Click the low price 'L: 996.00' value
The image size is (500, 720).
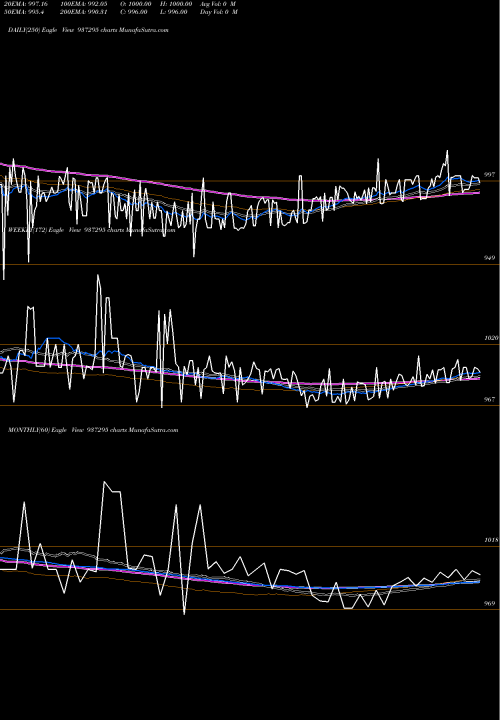click(x=174, y=12)
